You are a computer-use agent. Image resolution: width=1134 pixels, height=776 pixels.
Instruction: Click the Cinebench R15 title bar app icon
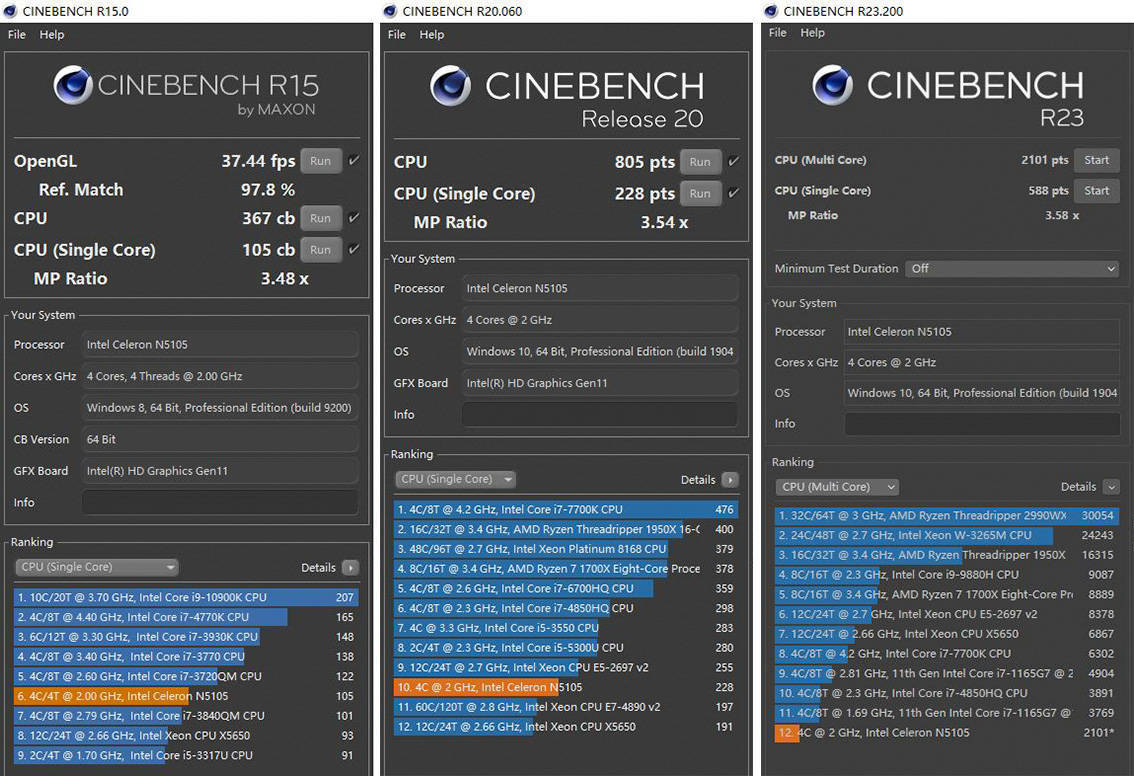pos(10,11)
